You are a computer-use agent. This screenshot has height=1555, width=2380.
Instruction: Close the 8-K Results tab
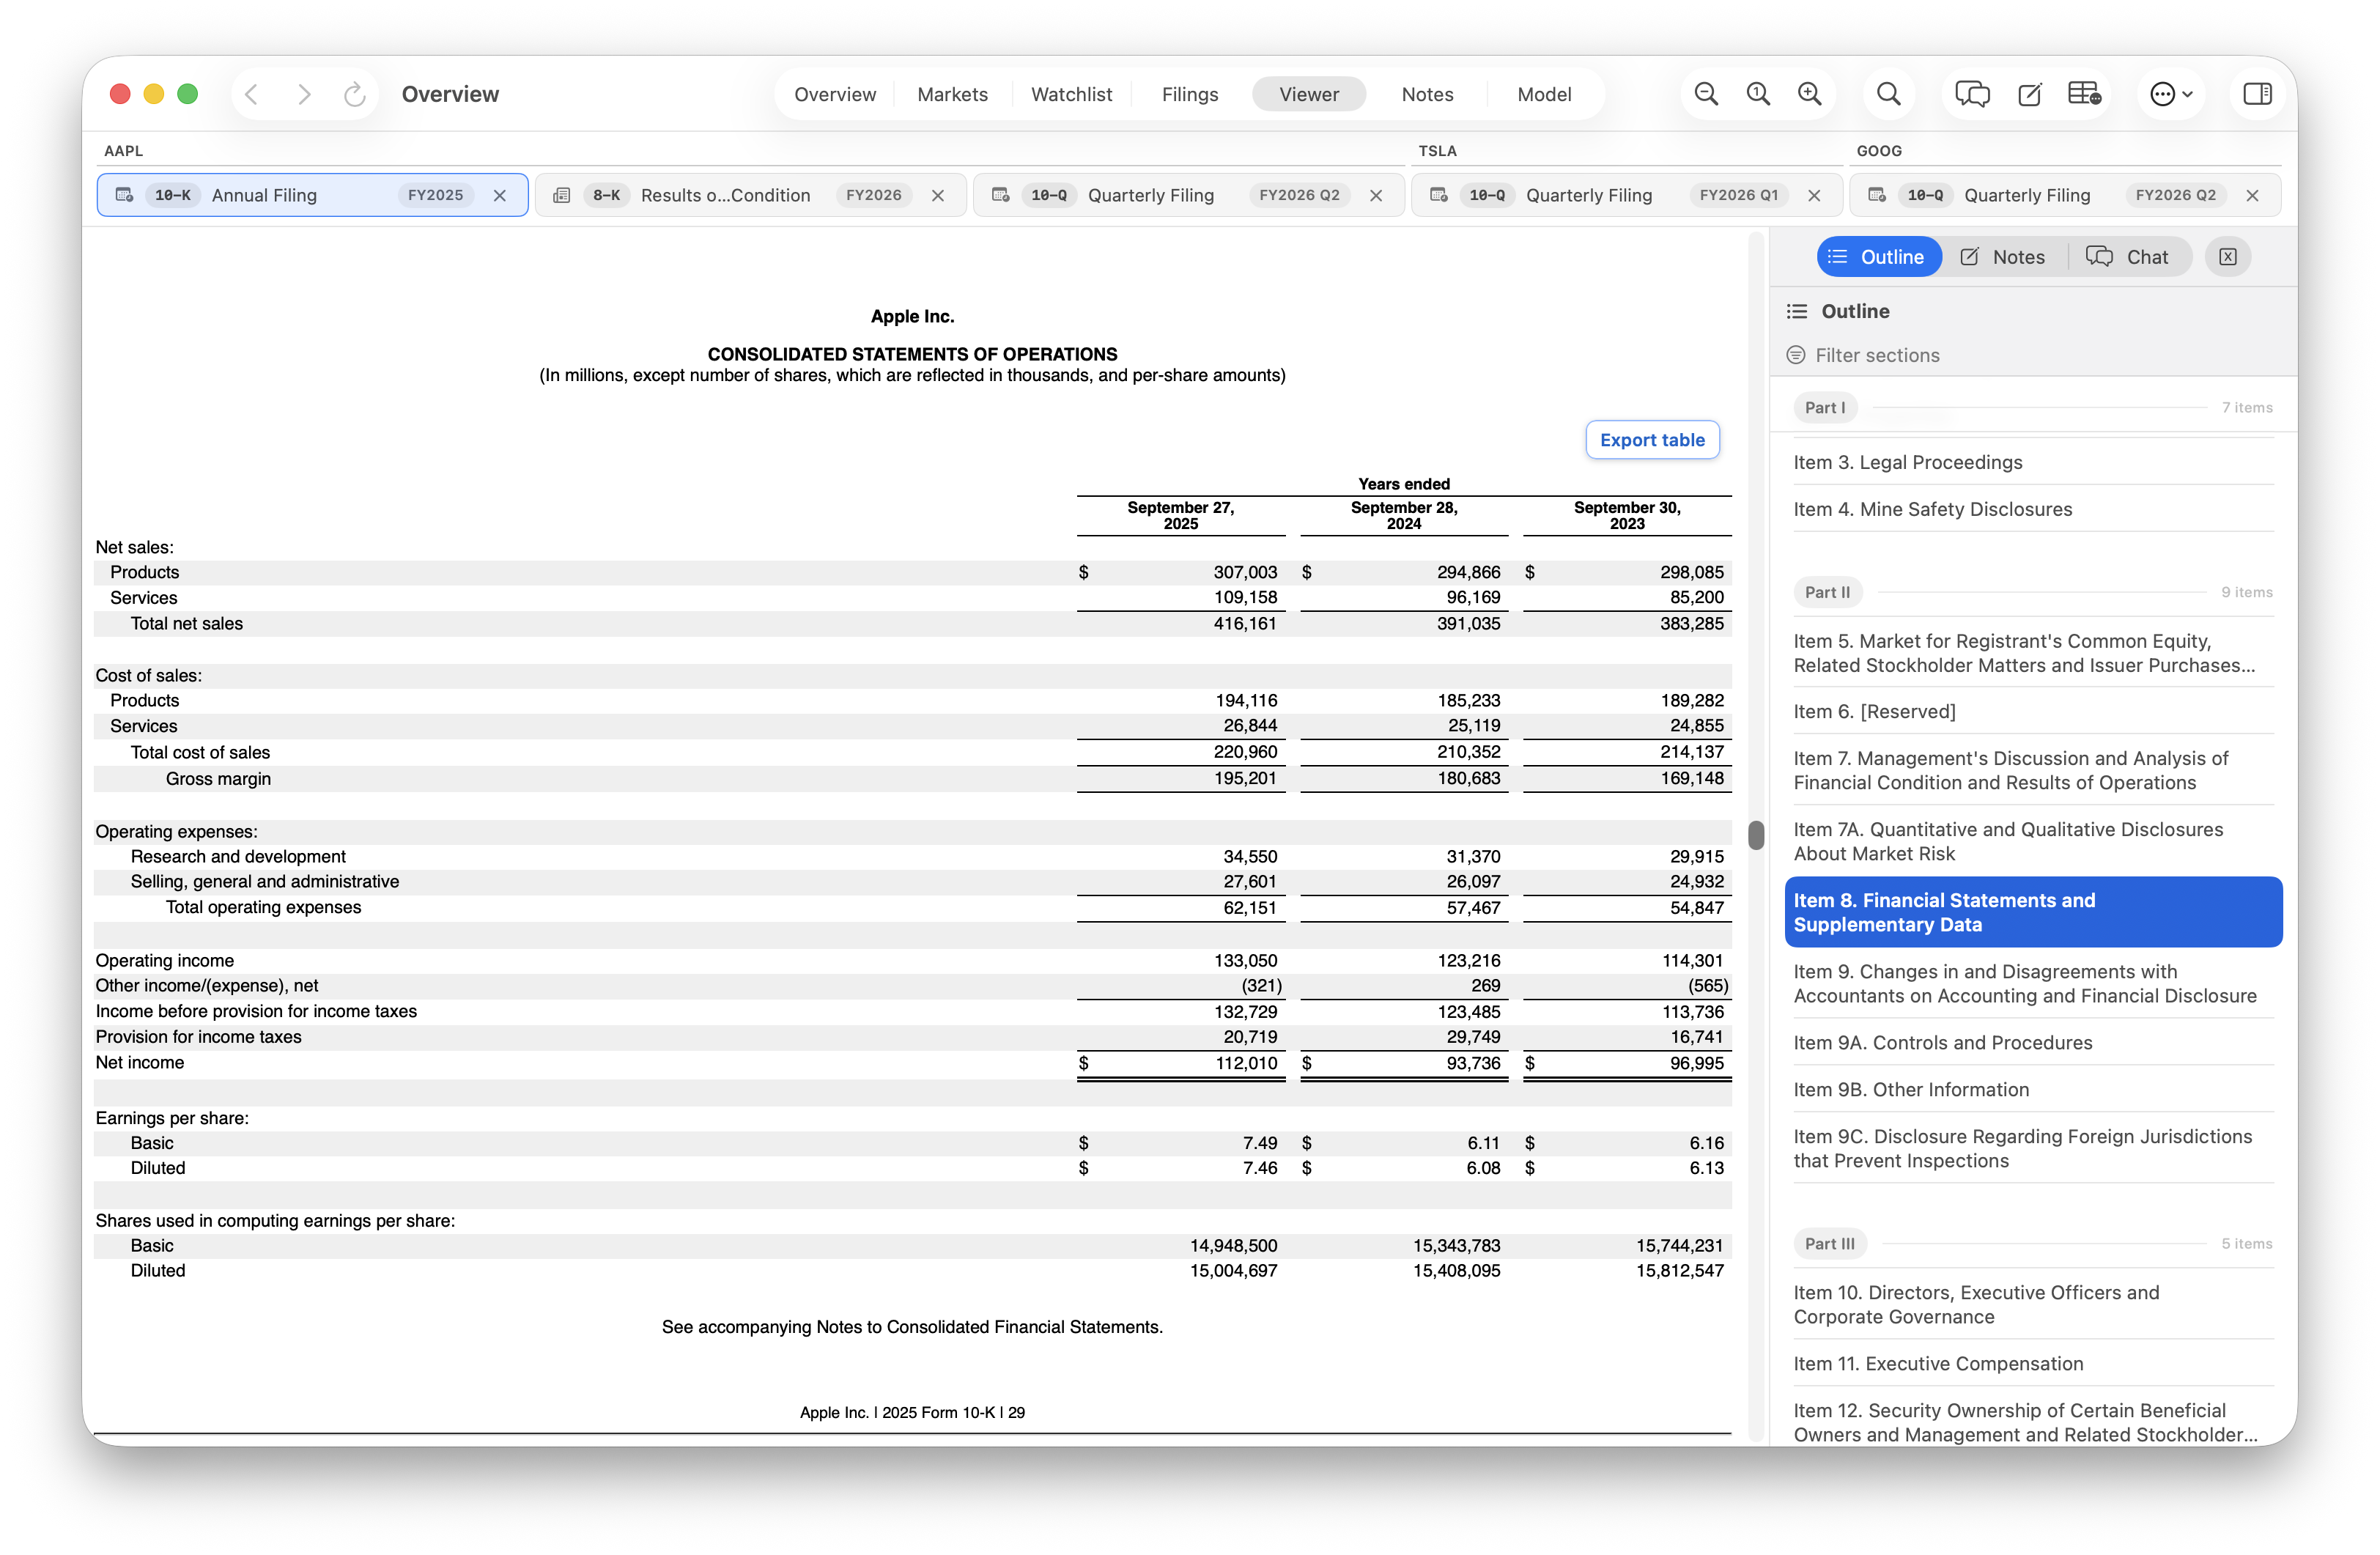(x=938, y=195)
